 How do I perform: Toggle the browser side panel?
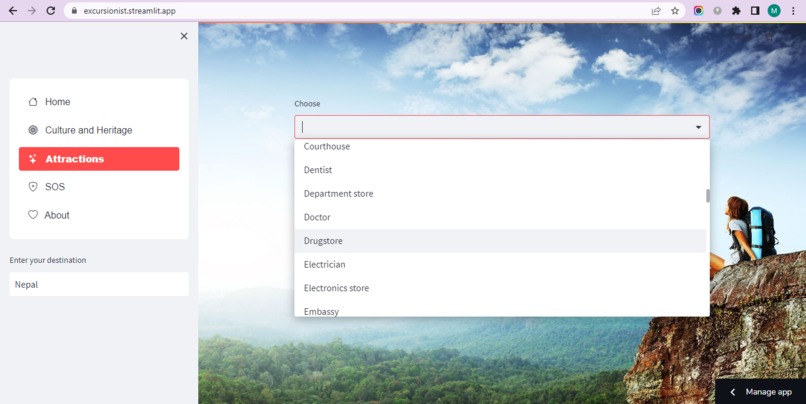tap(755, 11)
